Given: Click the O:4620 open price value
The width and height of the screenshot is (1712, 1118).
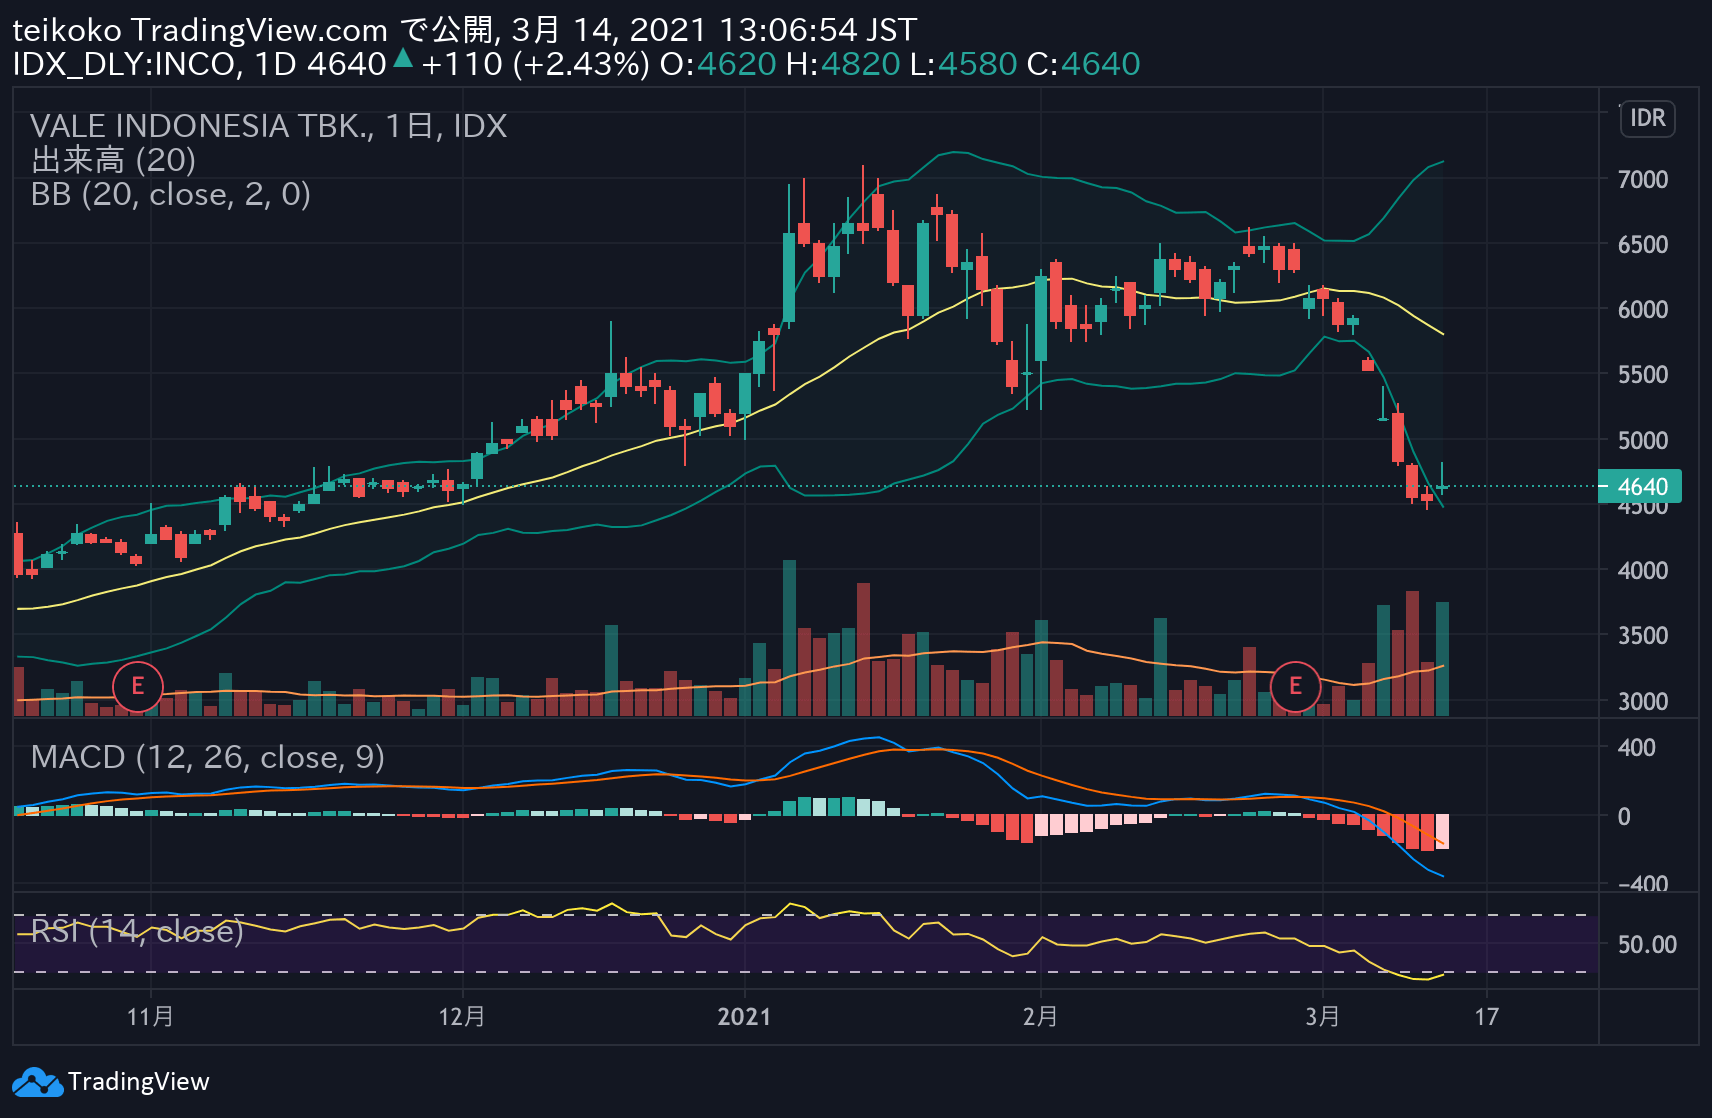Looking at the screenshot, I should tap(718, 64).
